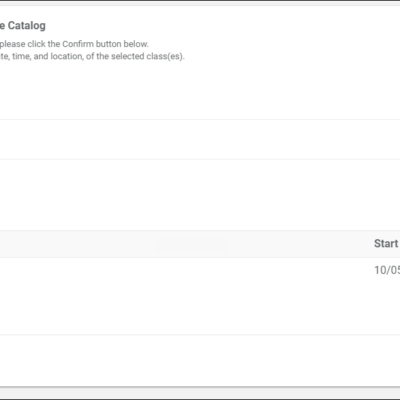Click the upper divider line section
The image size is (400, 400).
200,119
